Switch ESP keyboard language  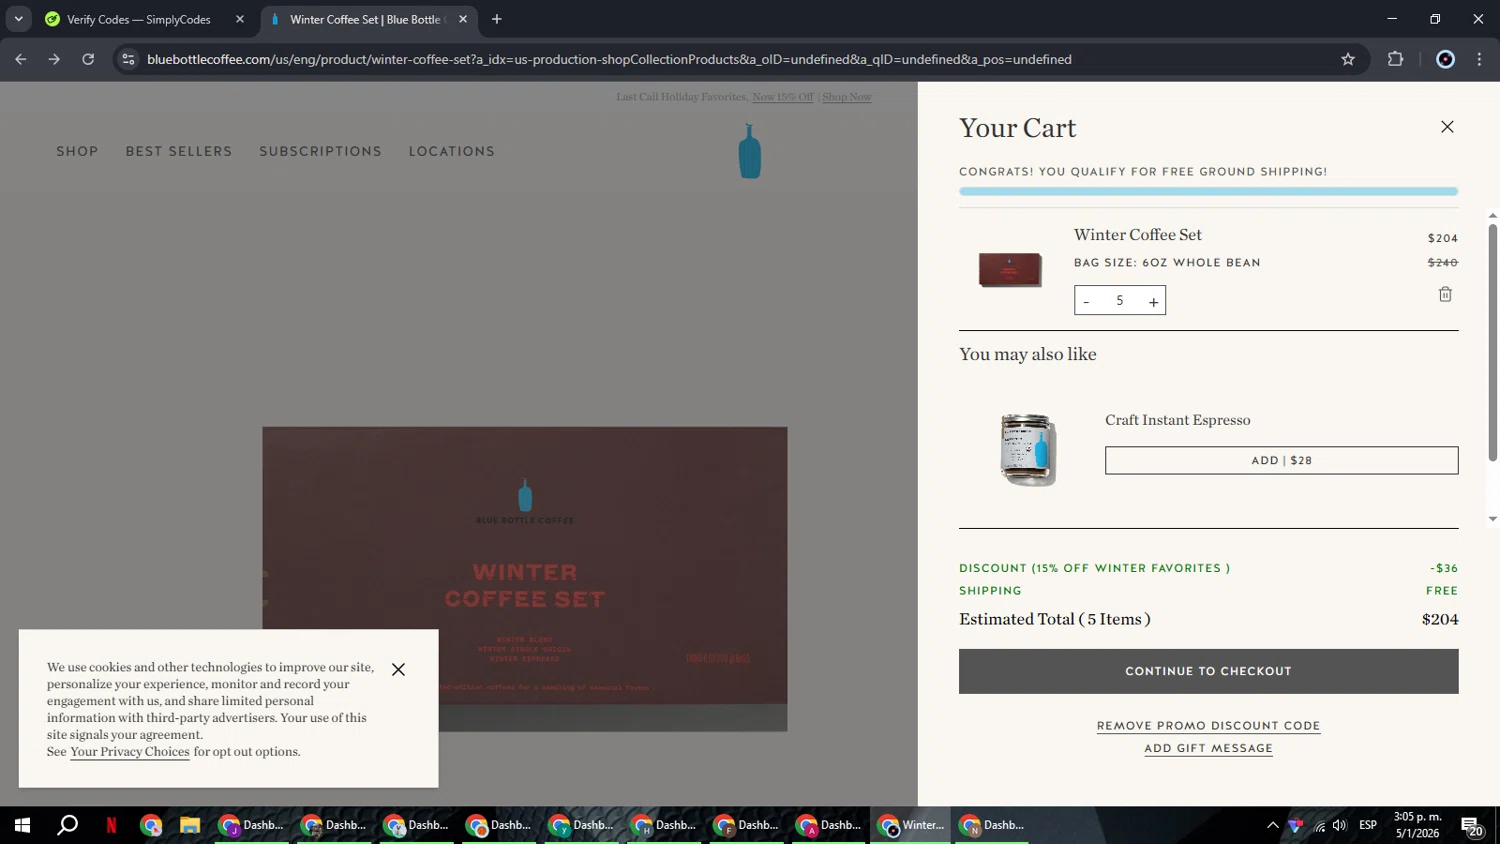(x=1368, y=825)
